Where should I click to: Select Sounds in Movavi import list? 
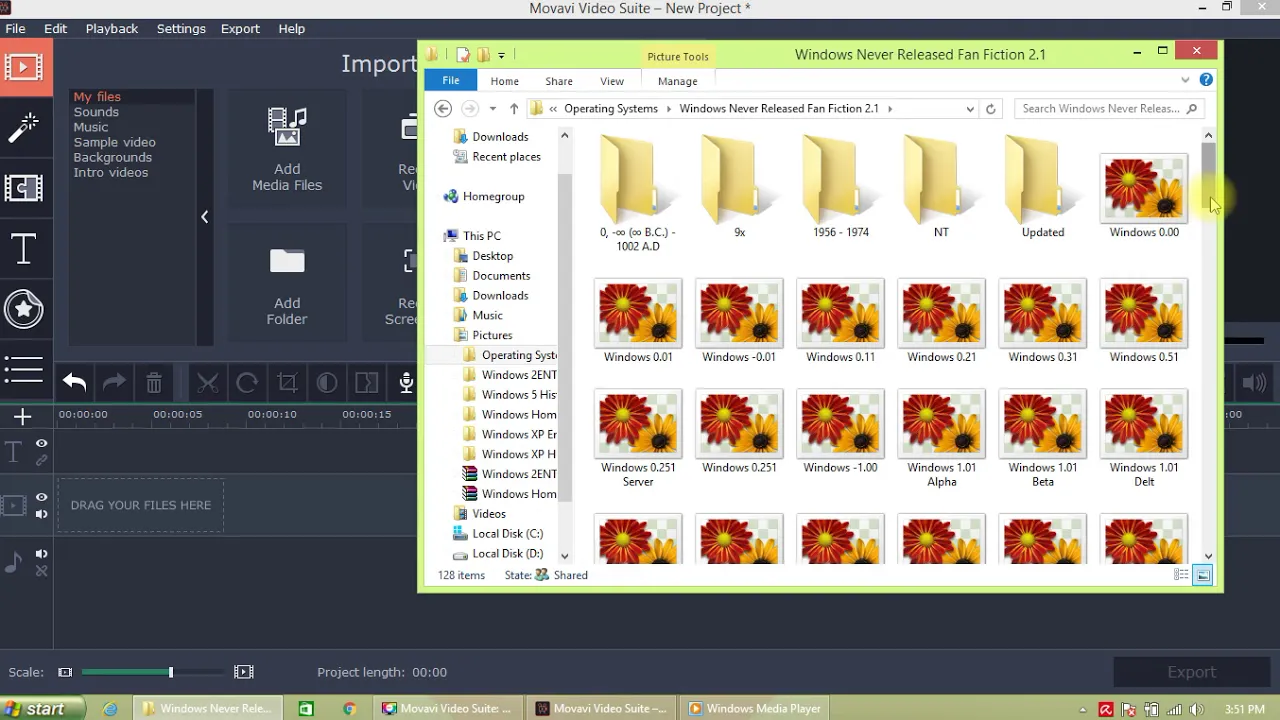pos(96,112)
